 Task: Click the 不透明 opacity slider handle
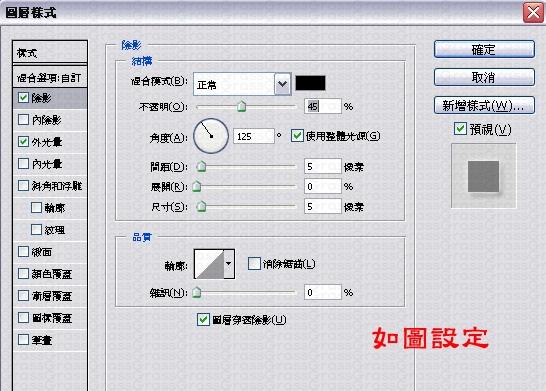click(241, 106)
